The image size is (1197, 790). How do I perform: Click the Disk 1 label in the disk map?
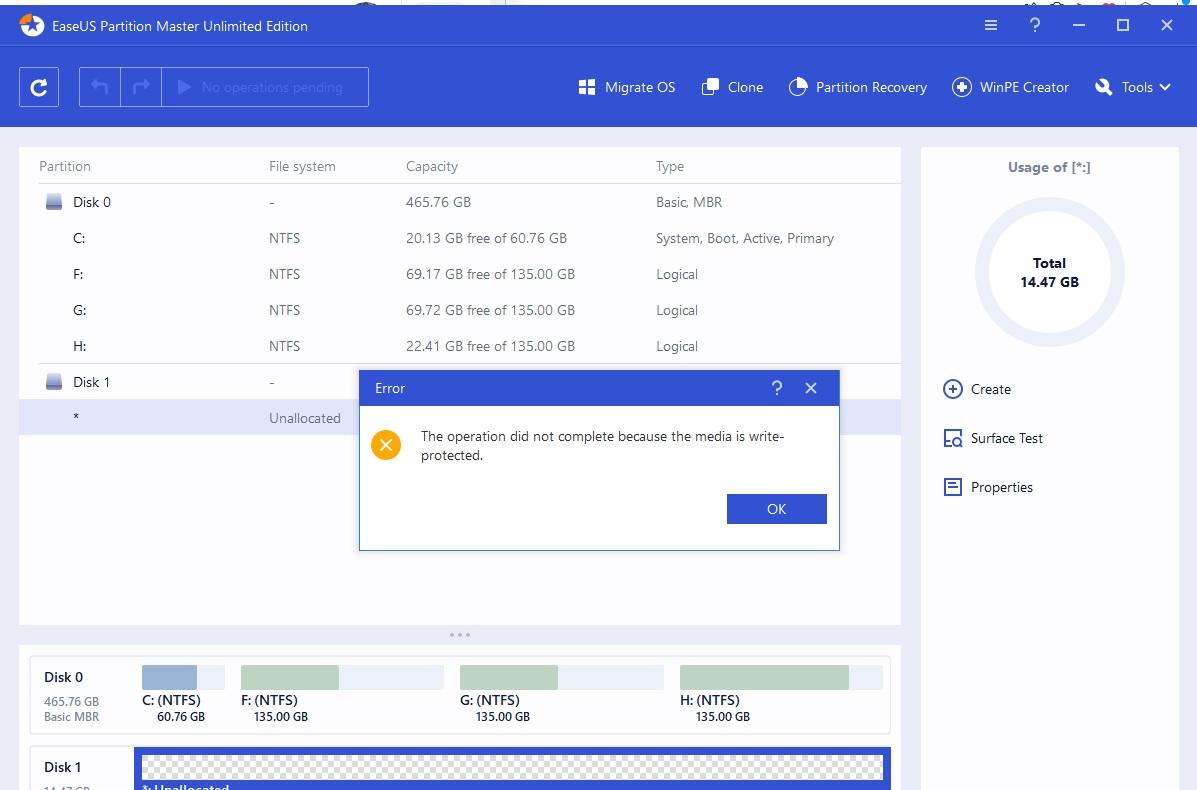click(63, 767)
